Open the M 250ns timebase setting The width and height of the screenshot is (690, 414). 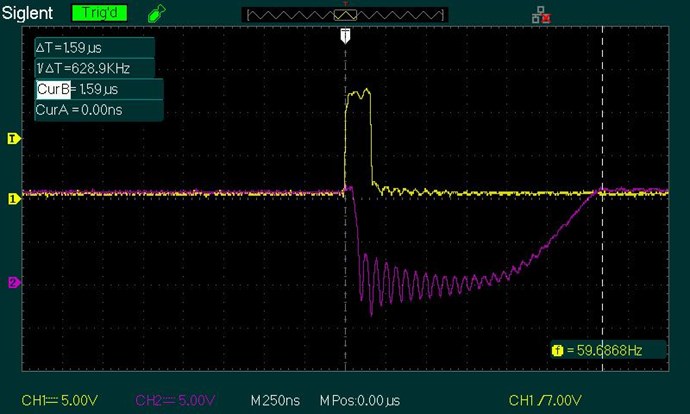(x=277, y=400)
